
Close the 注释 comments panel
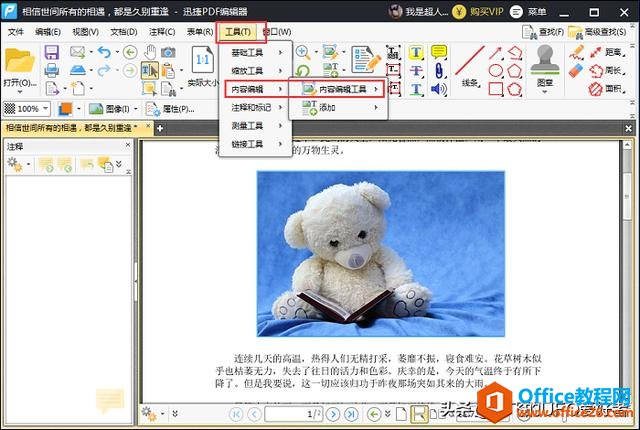(128, 146)
